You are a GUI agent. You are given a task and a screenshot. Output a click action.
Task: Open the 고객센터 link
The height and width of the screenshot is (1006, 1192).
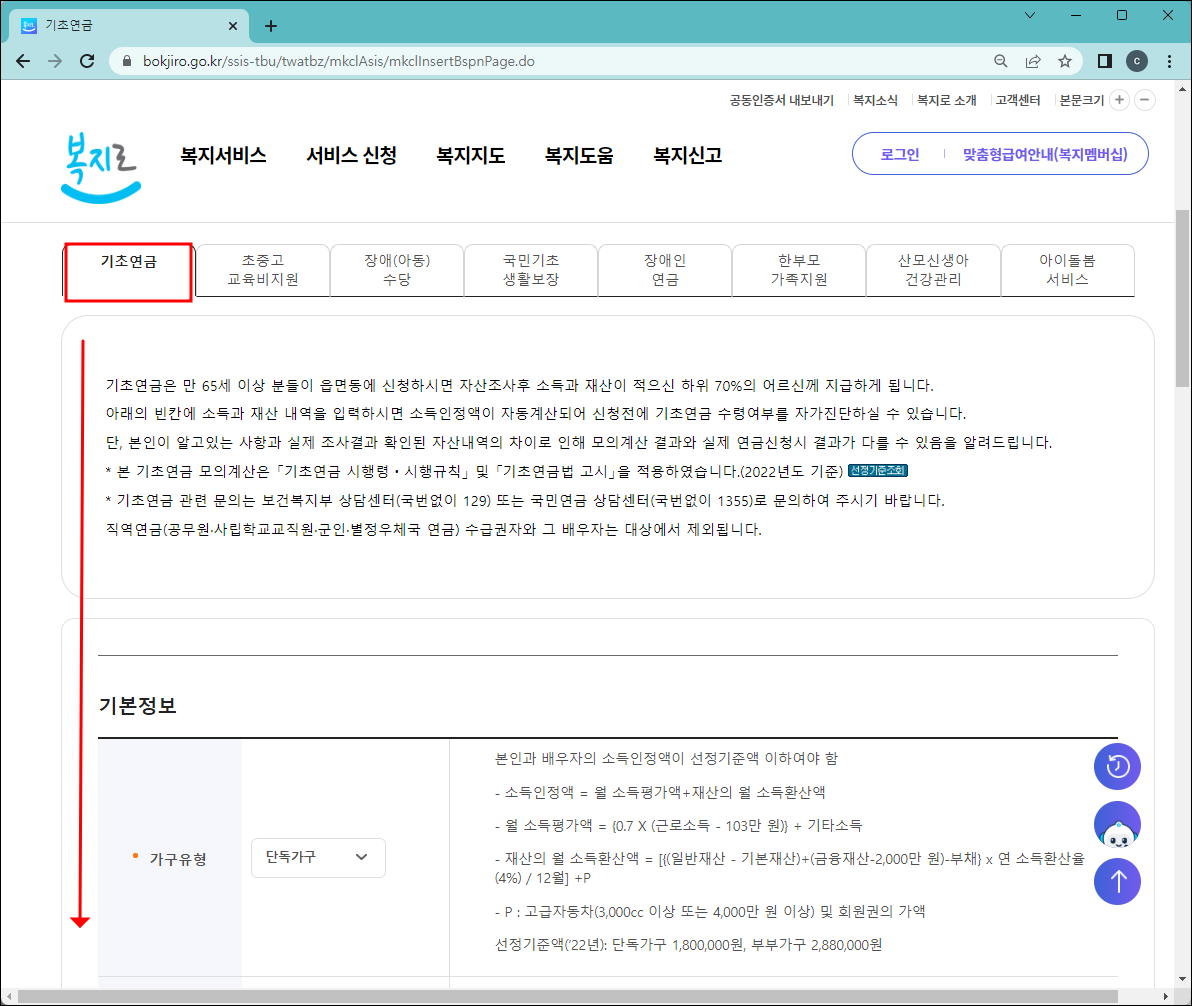coord(1018,100)
